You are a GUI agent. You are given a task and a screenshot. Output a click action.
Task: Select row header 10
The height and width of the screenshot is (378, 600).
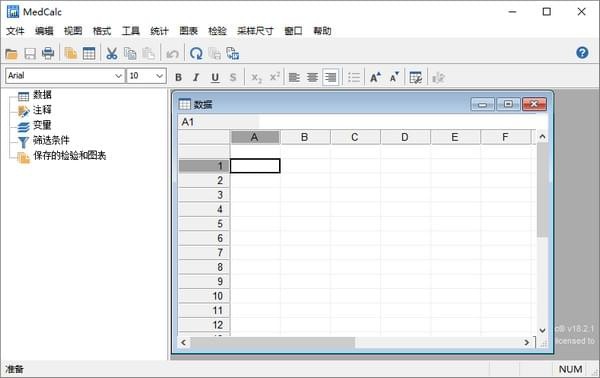(204, 296)
